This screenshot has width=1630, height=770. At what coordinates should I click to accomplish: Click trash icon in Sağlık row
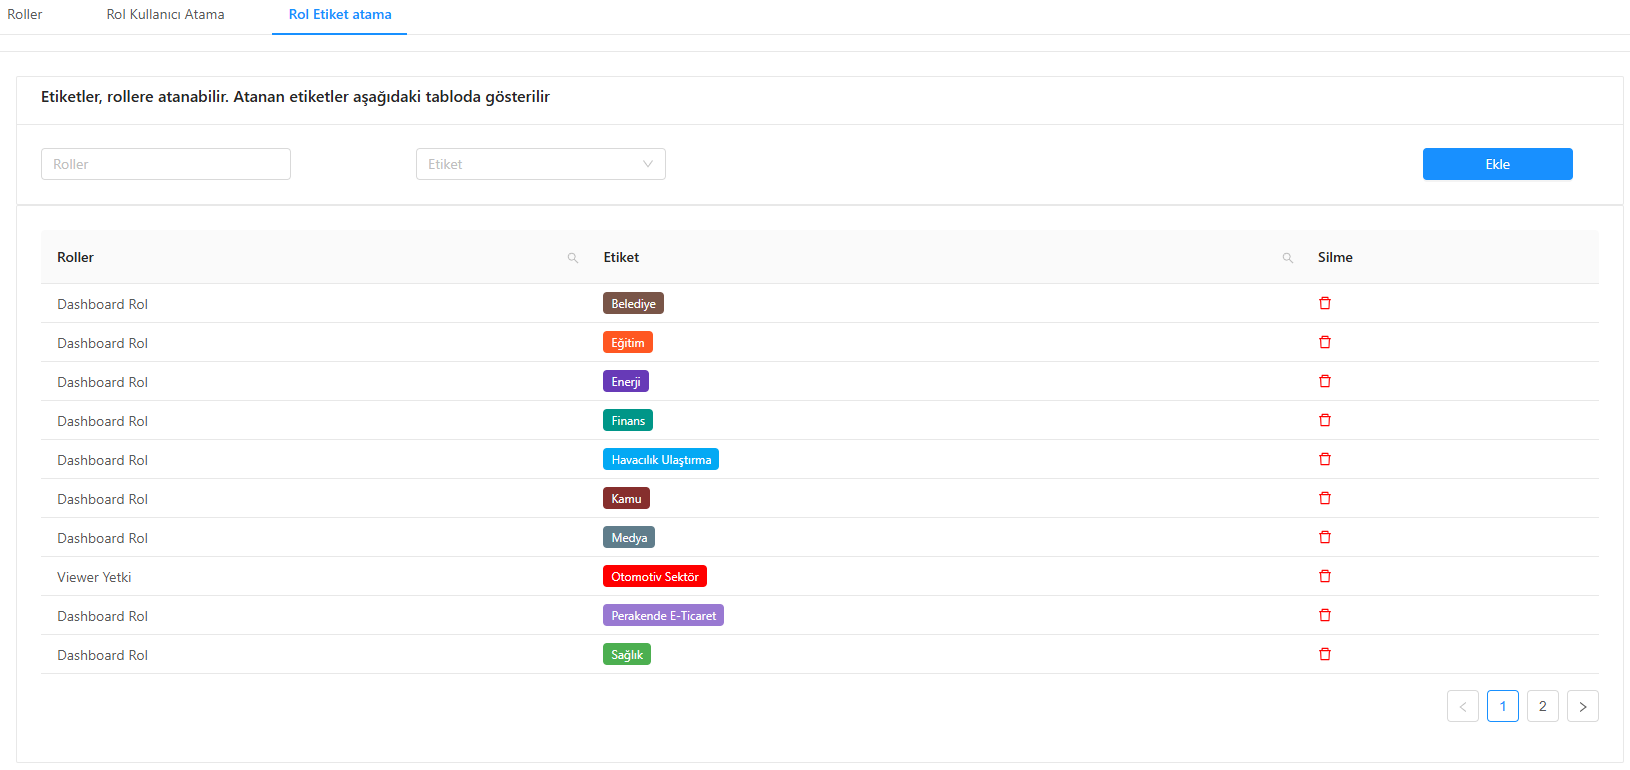pyautogui.click(x=1324, y=654)
